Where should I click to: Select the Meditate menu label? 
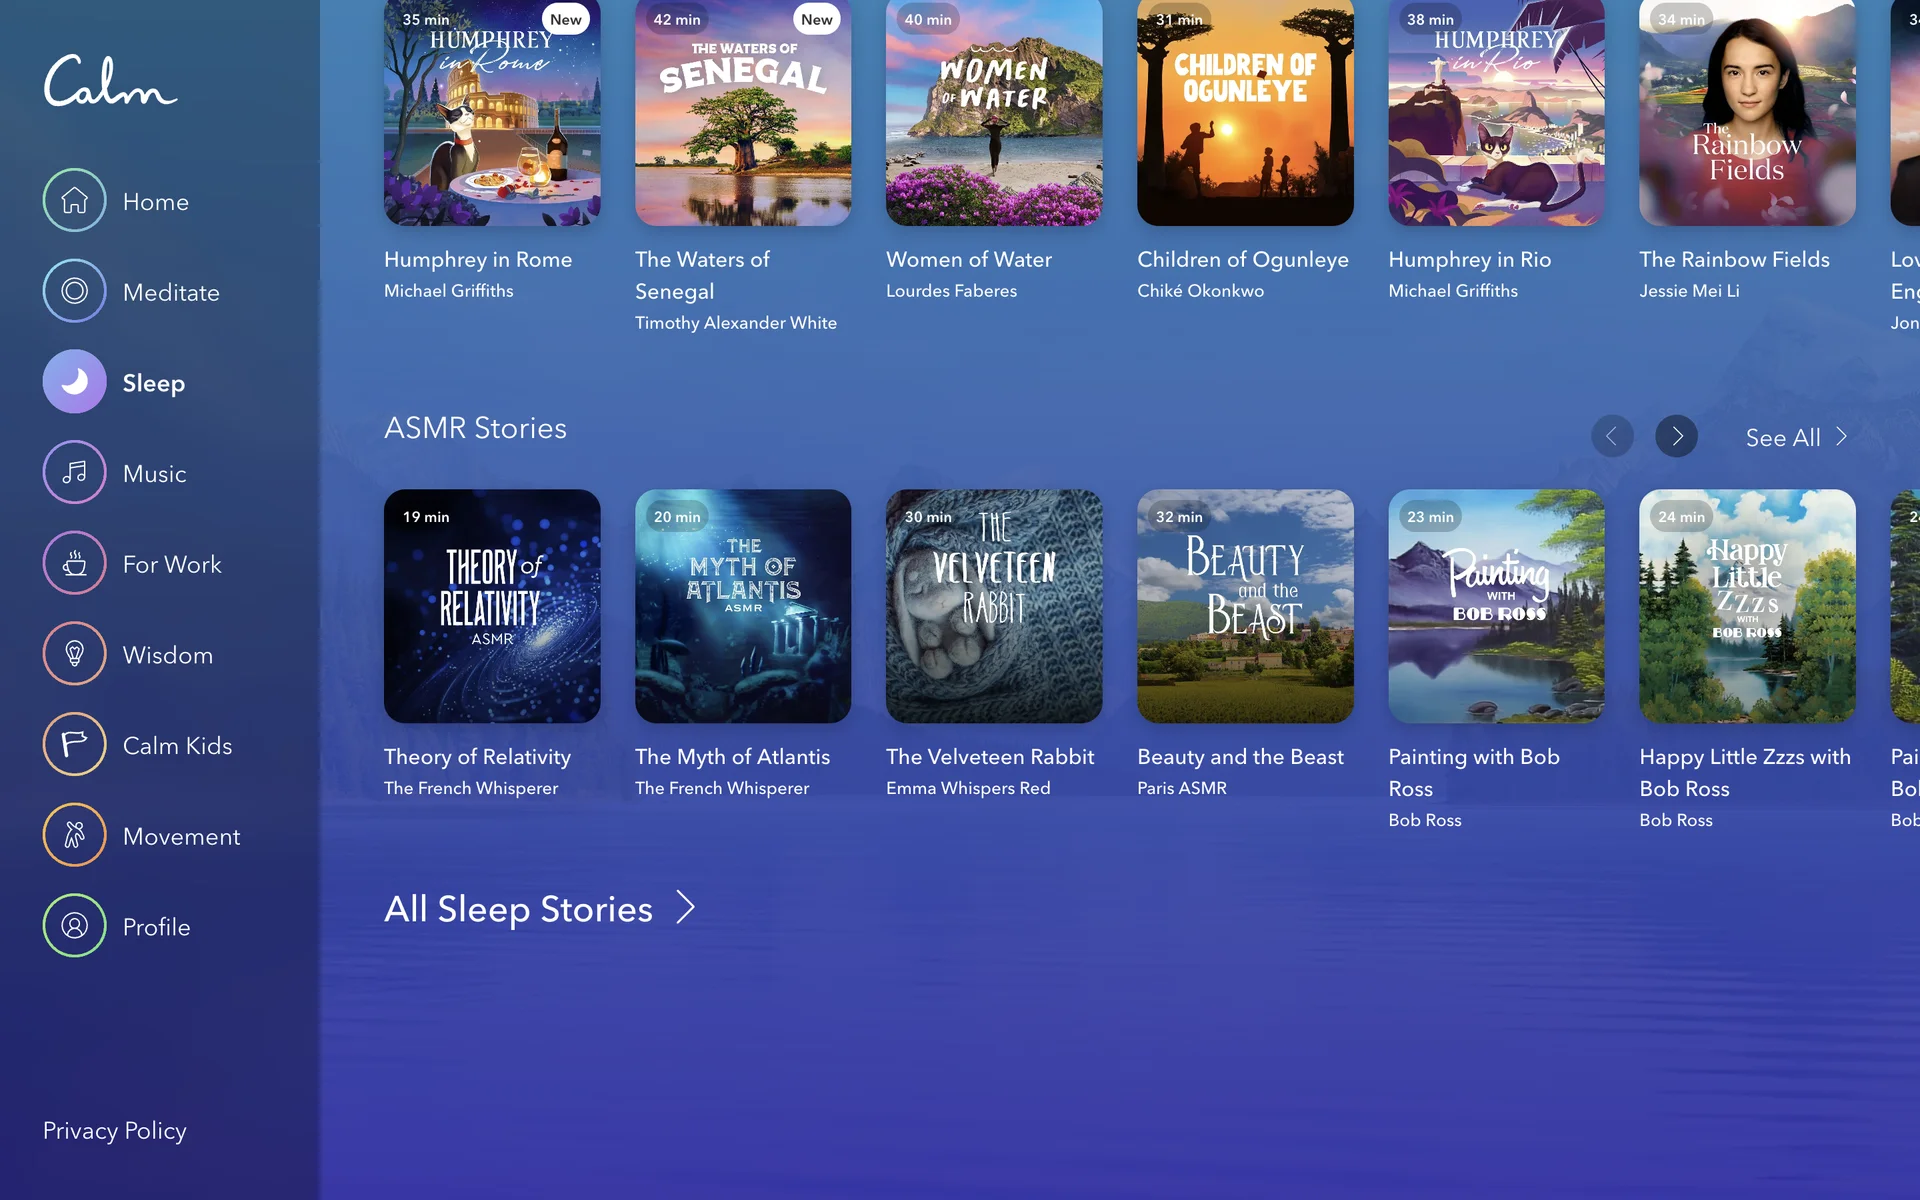171,292
